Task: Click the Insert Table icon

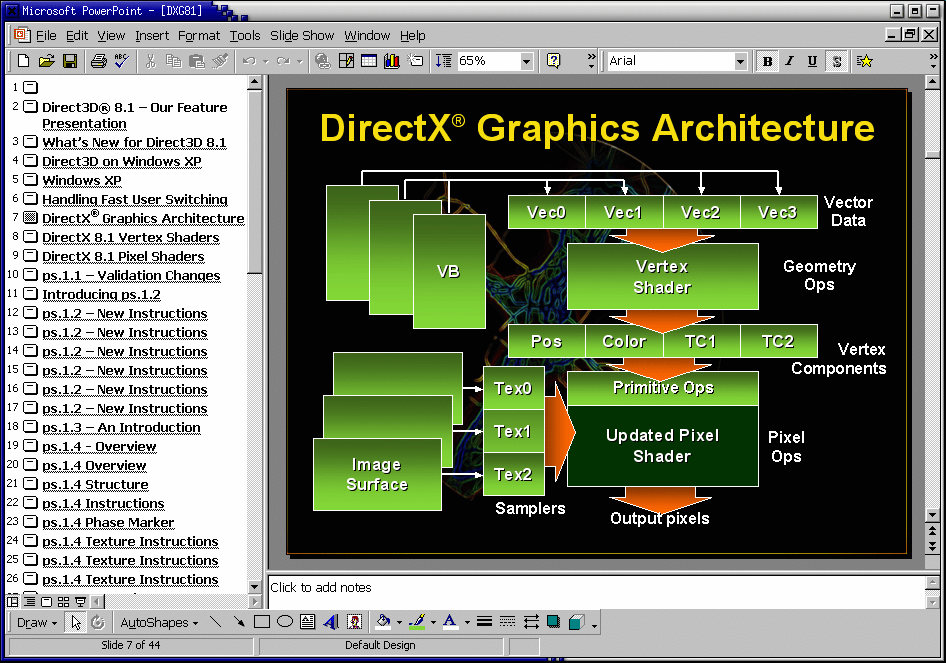Action: (x=369, y=61)
